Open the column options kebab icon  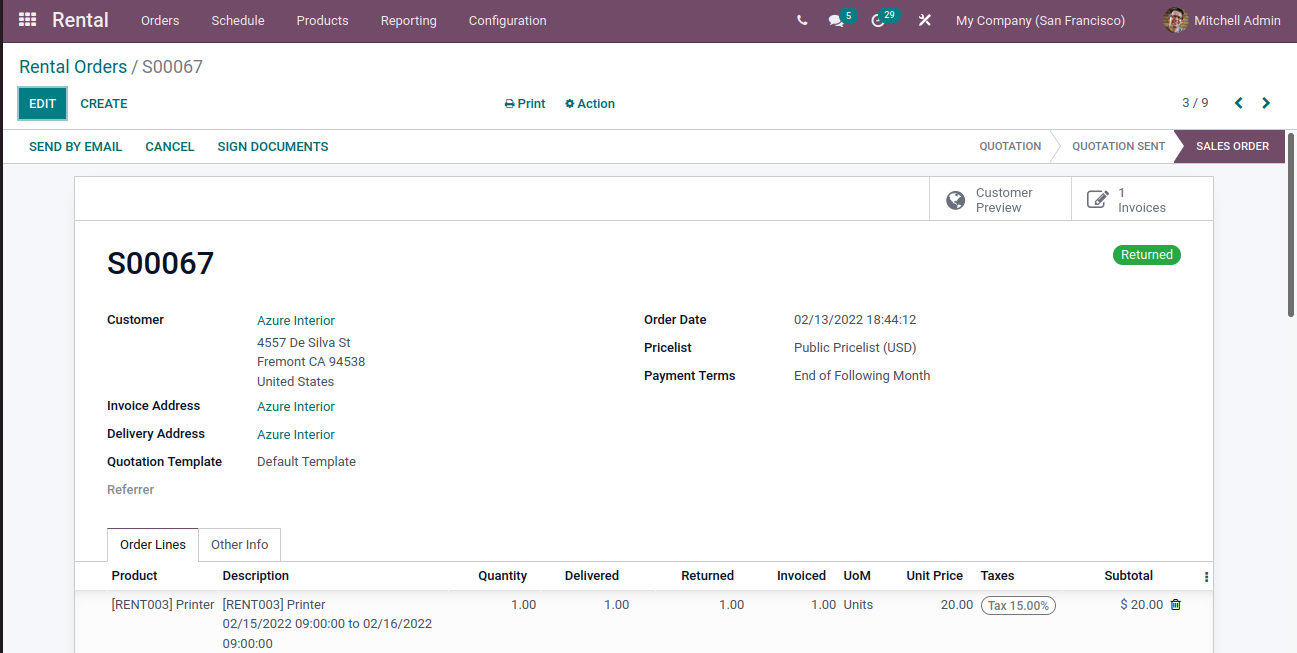(x=1206, y=577)
